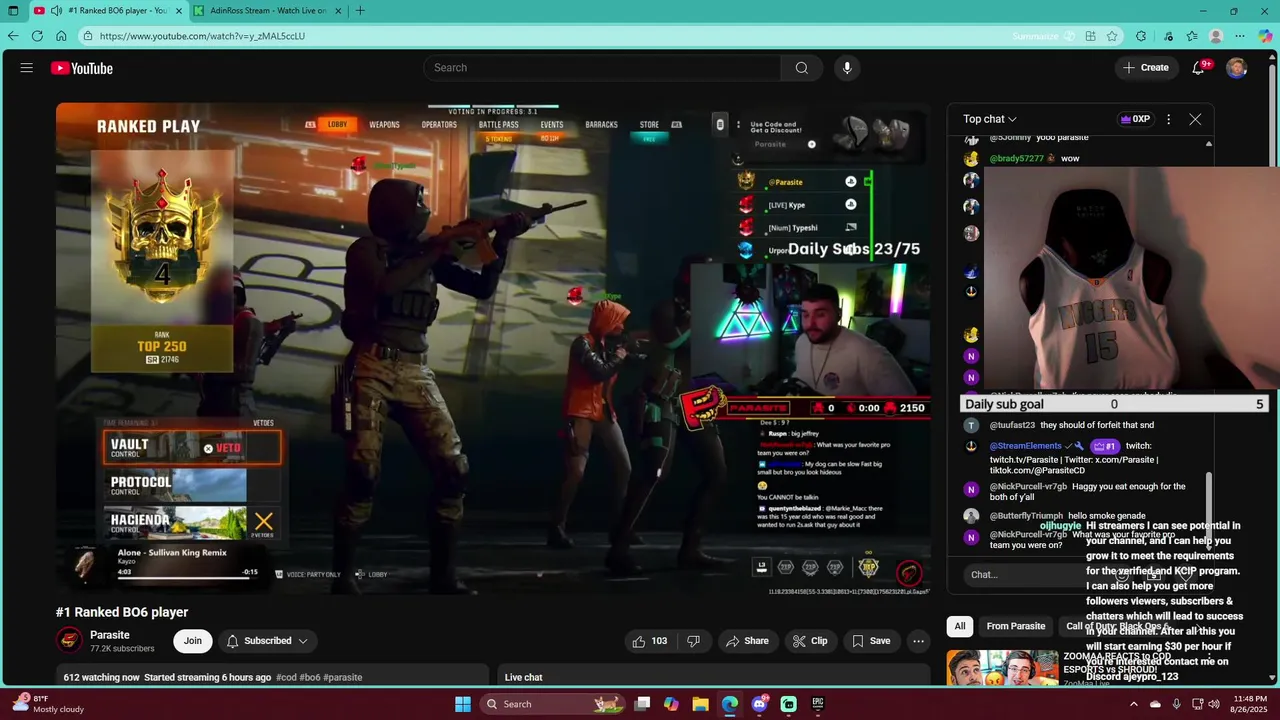The image size is (1280, 720).
Task: Open a new browser tab
Action: click(360, 11)
